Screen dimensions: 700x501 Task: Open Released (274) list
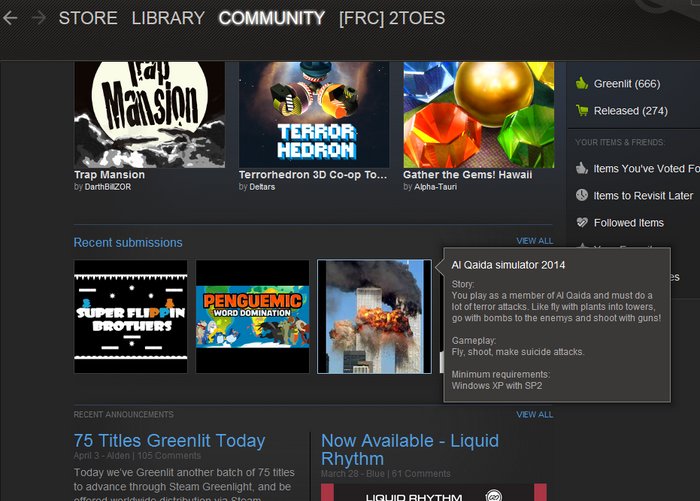(x=630, y=111)
